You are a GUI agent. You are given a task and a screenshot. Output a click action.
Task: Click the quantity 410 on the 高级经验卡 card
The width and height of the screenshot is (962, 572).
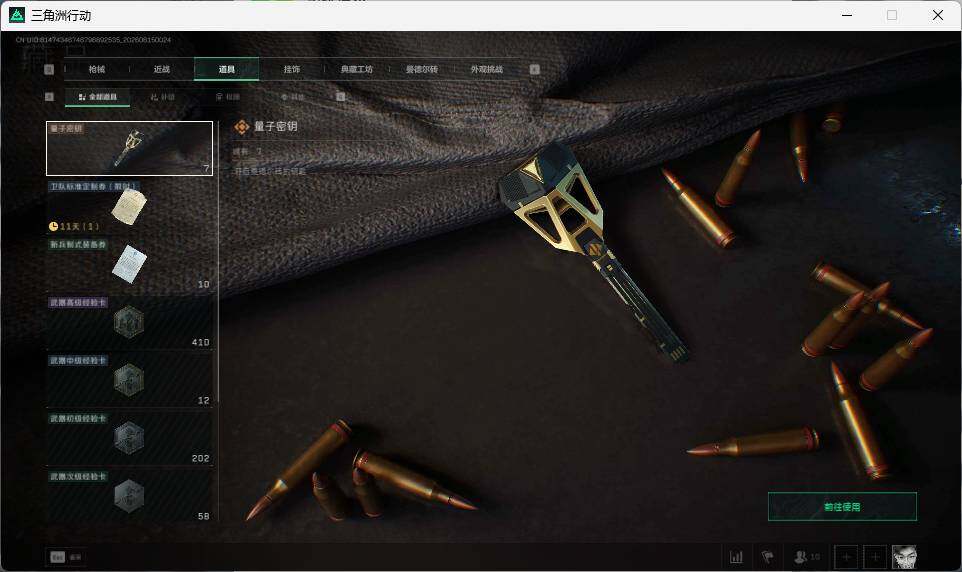click(x=201, y=342)
